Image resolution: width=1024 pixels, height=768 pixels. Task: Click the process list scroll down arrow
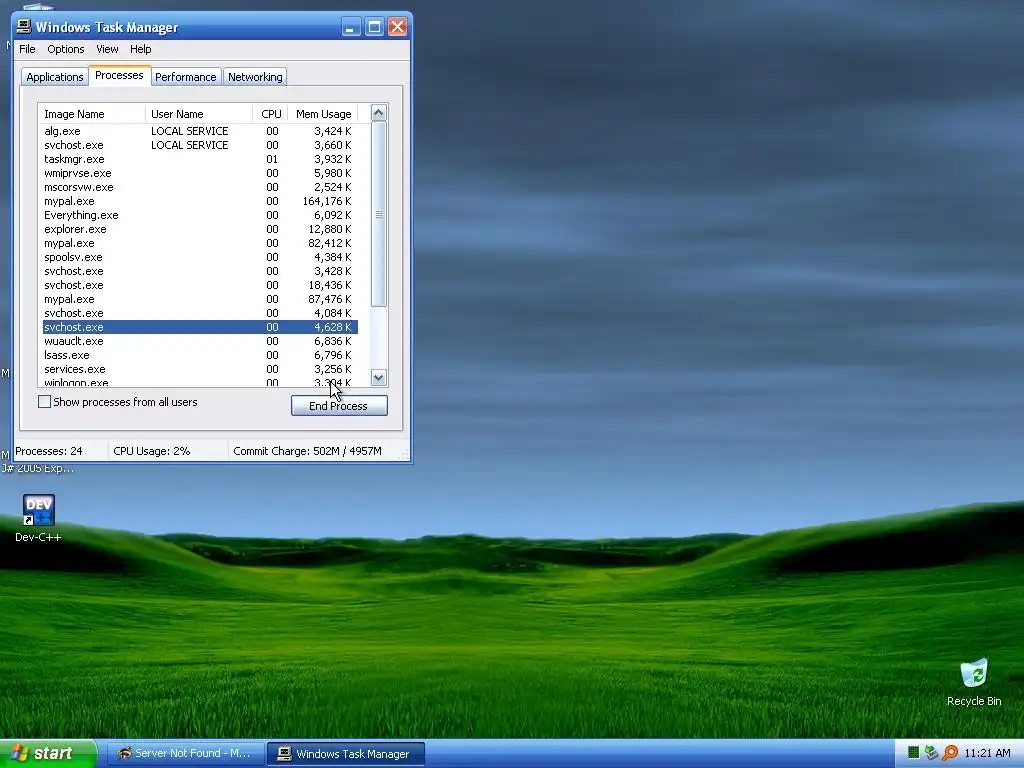[x=379, y=377]
